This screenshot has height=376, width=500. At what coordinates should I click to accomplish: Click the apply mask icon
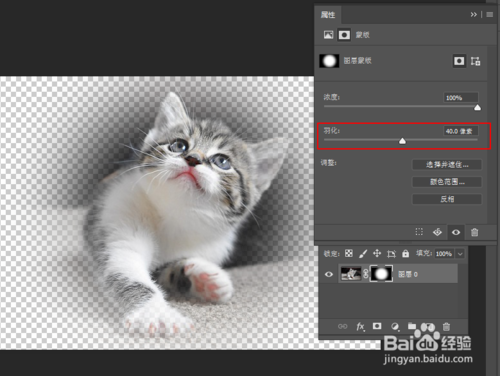(x=437, y=232)
